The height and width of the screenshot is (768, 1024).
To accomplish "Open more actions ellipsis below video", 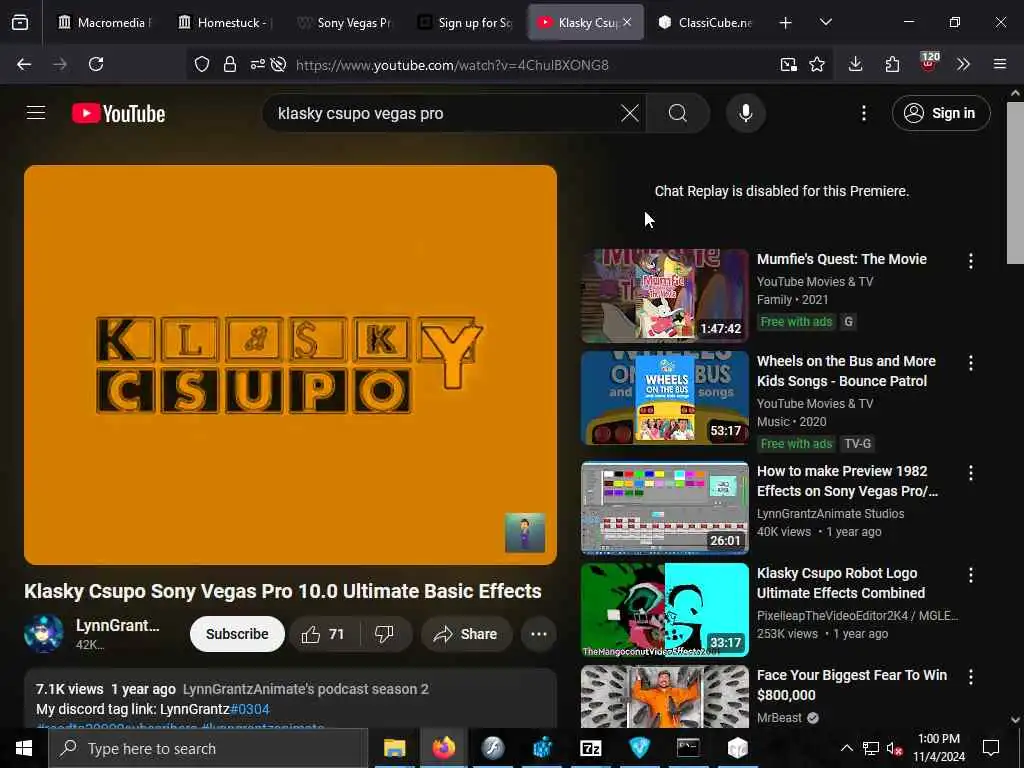I will (x=539, y=634).
